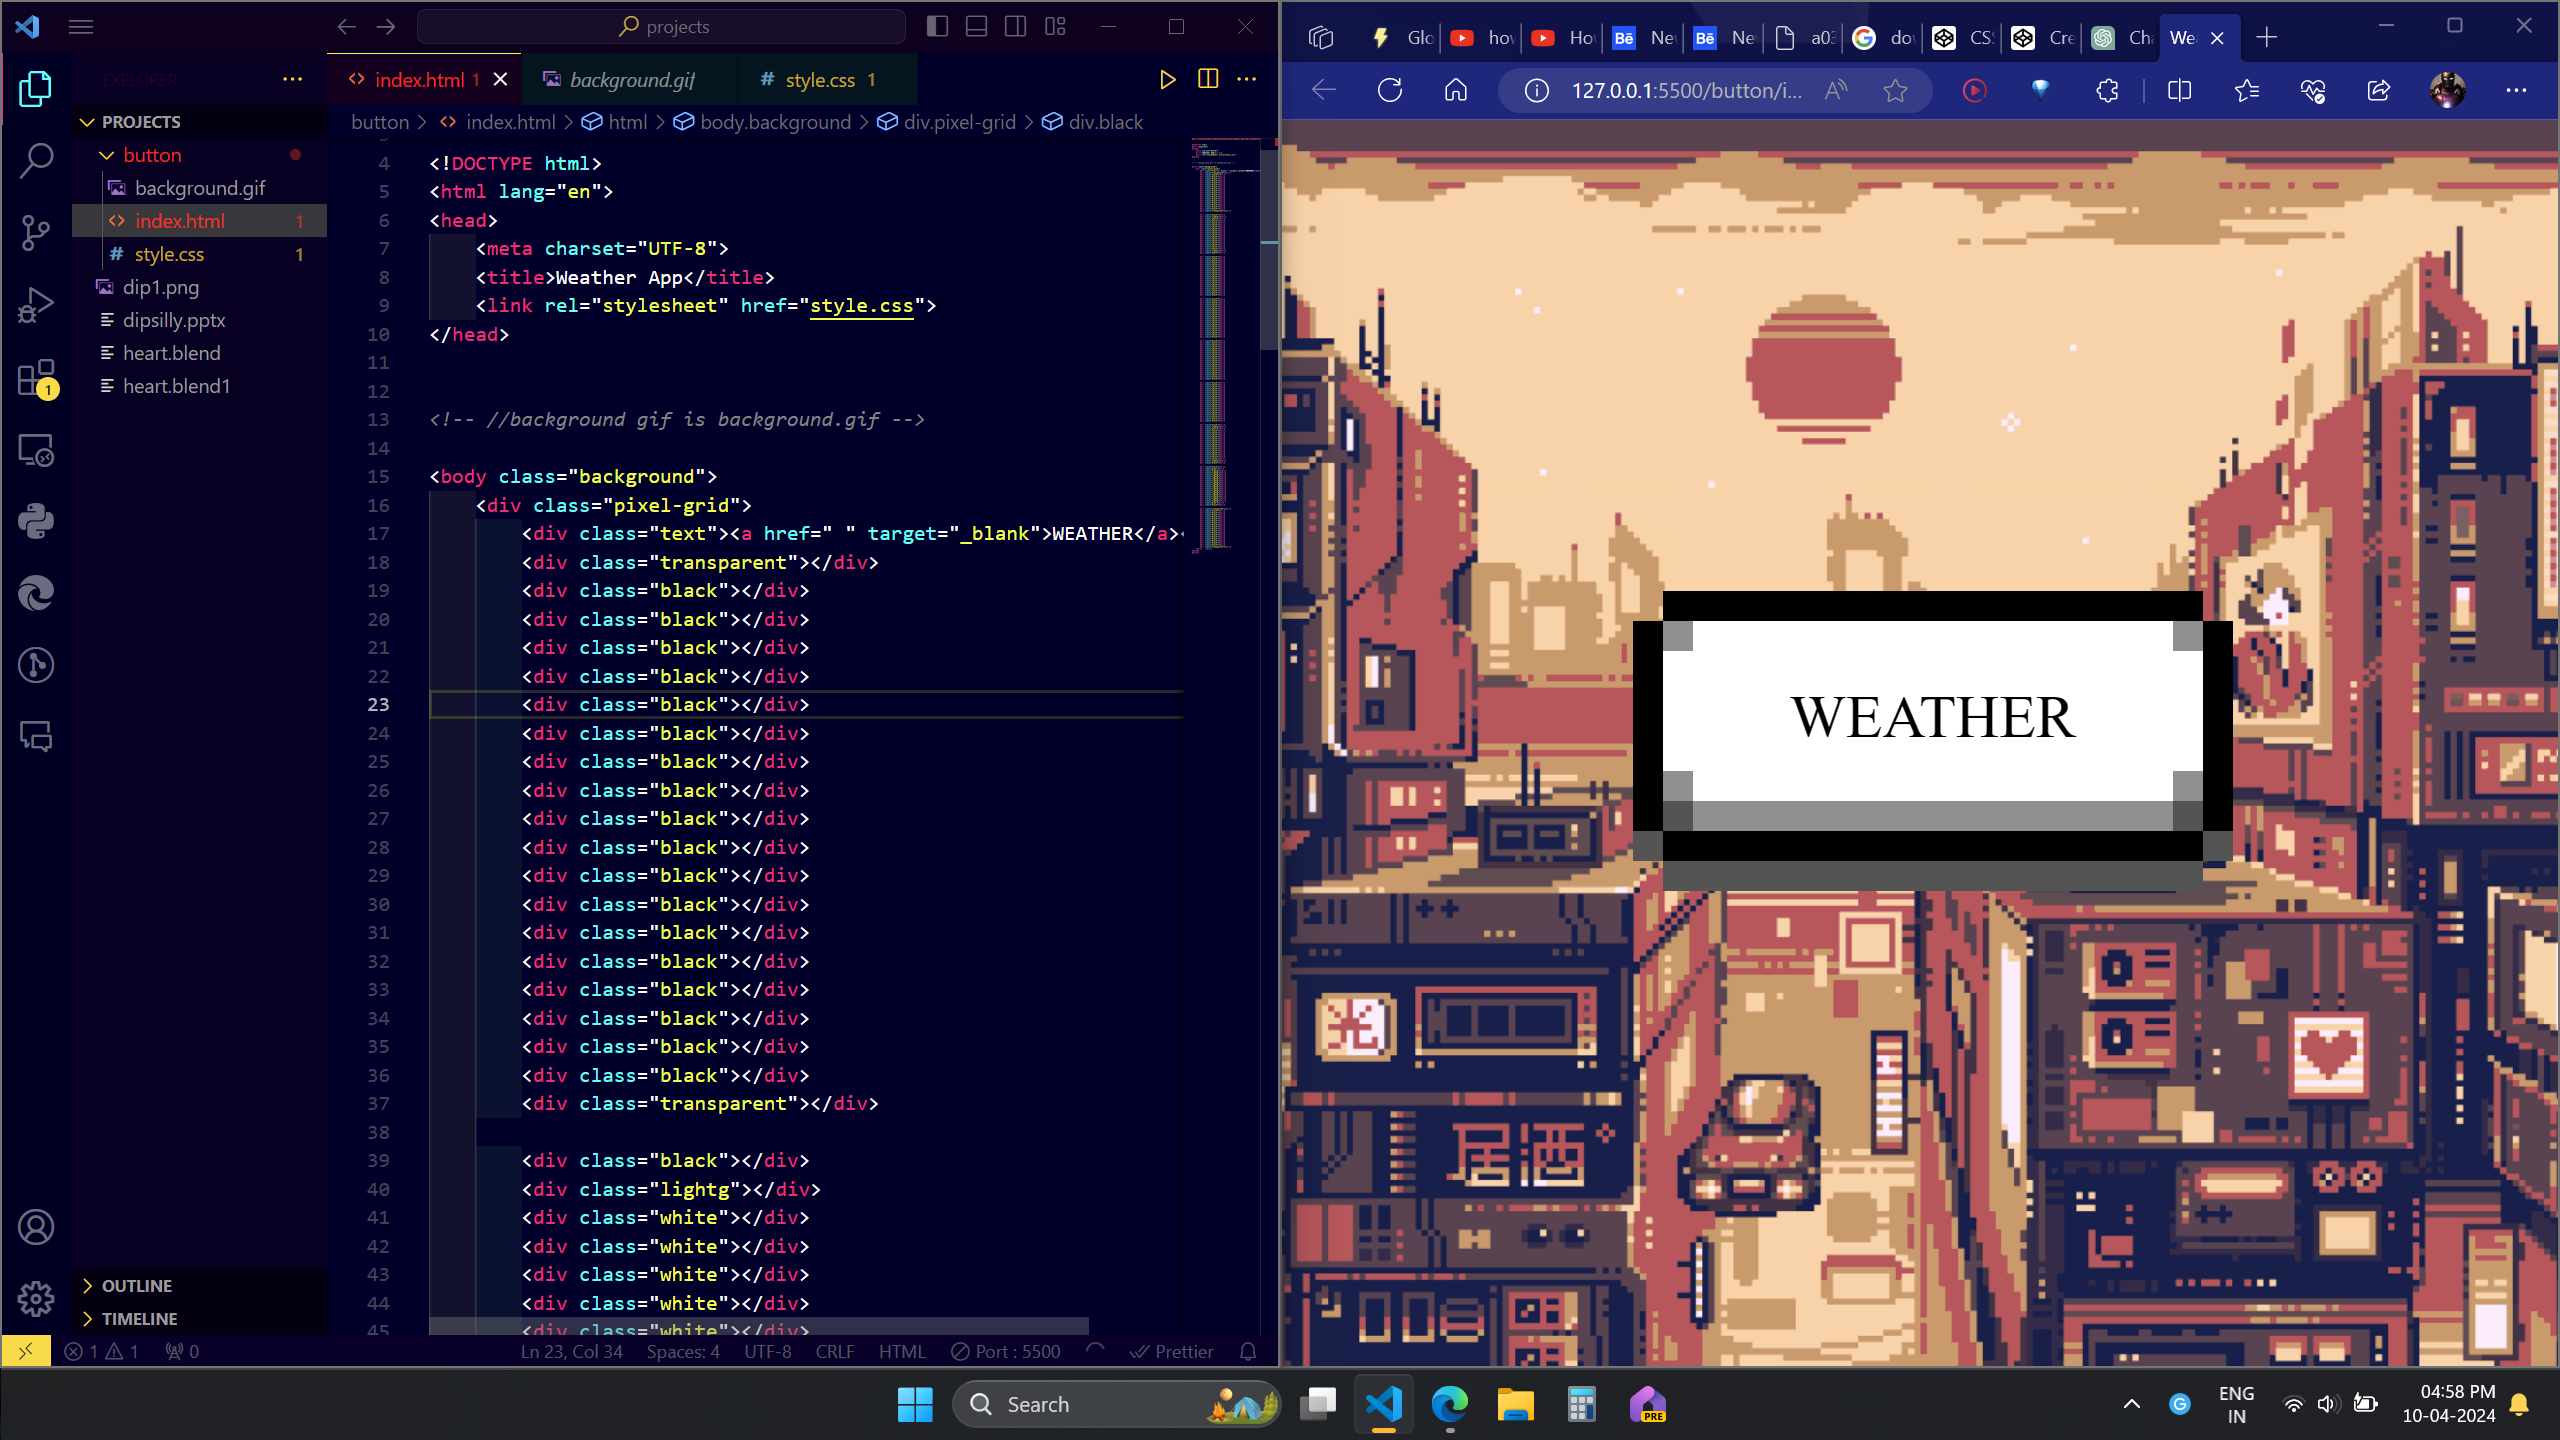Screen dimensions: 2560x1440
Task: Click the WEATHER link in the browser page
Action: point(1932,717)
